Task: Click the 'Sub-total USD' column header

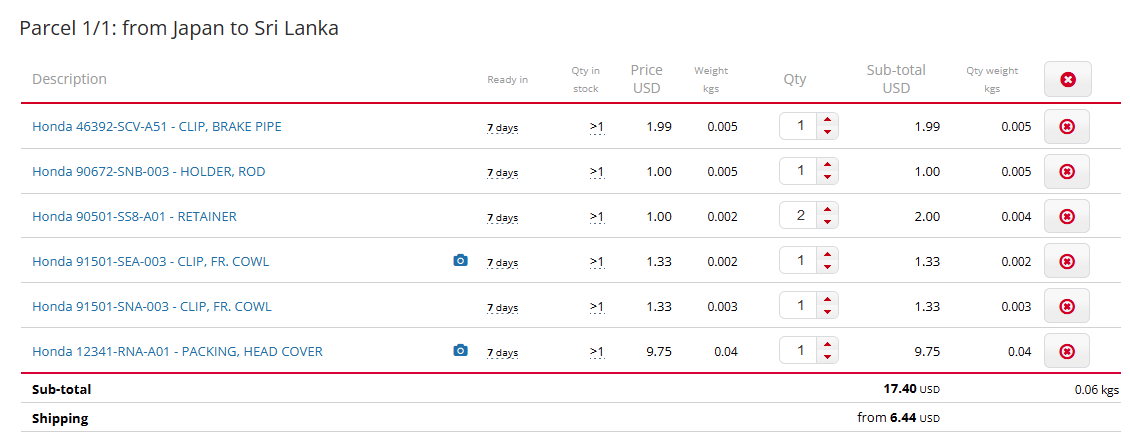Action: click(x=896, y=79)
